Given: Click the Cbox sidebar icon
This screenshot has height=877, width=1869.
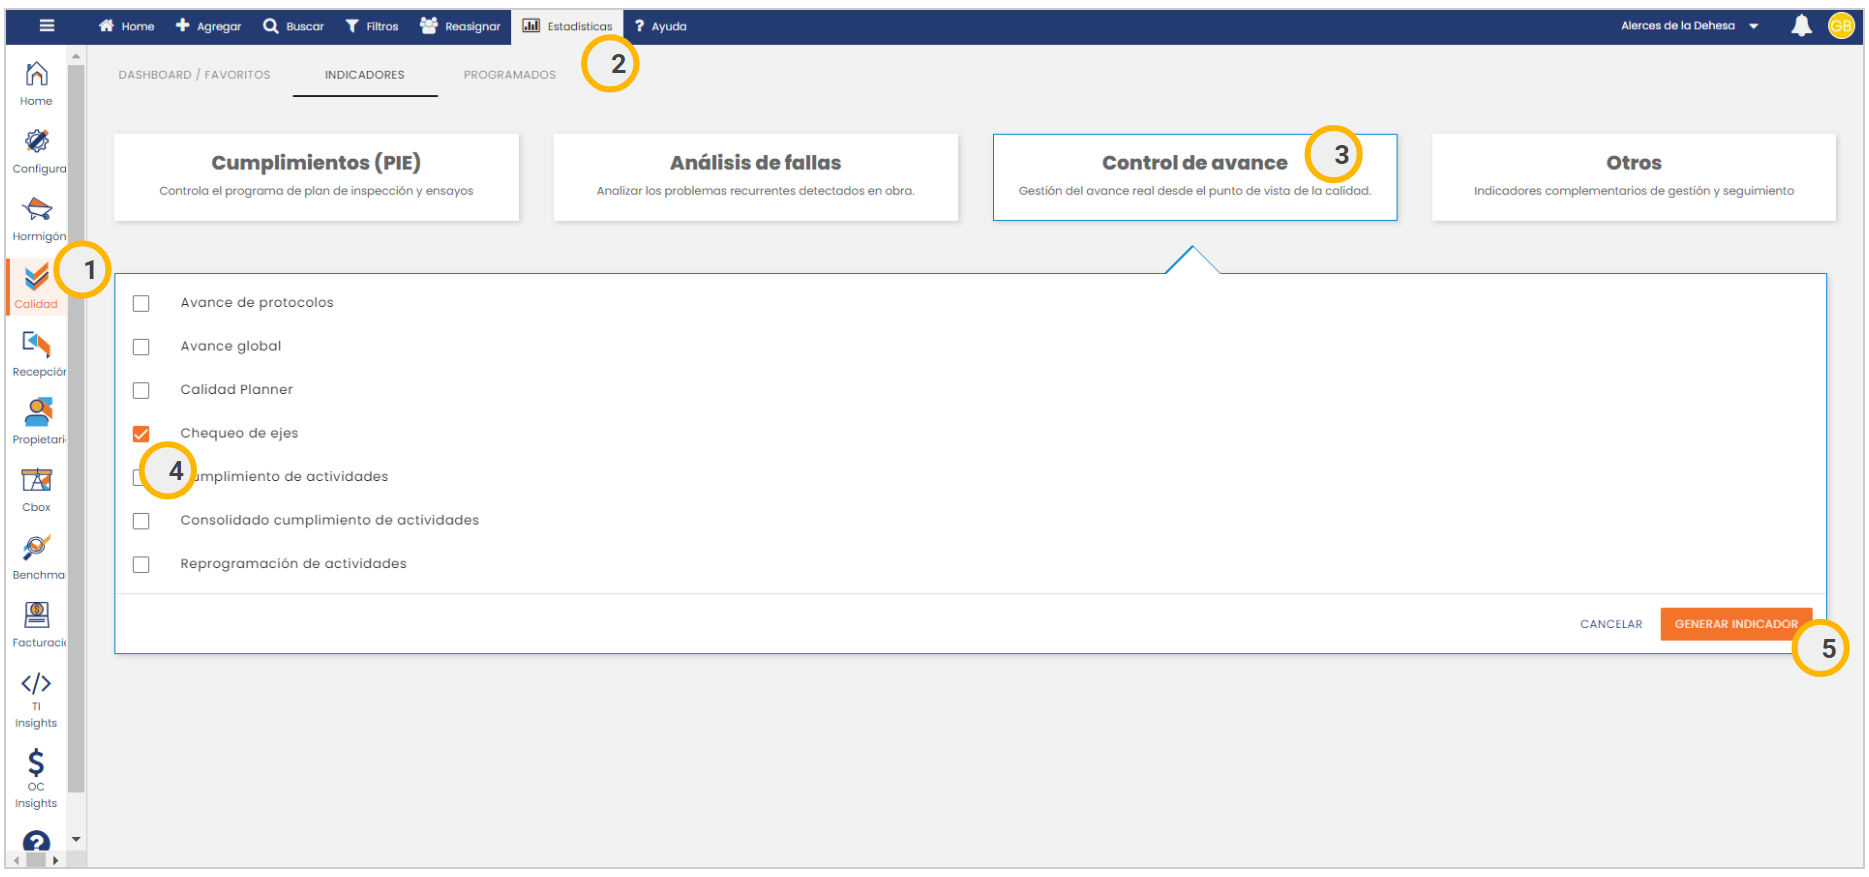Looking at the screenshot, I should coord(37,481).
